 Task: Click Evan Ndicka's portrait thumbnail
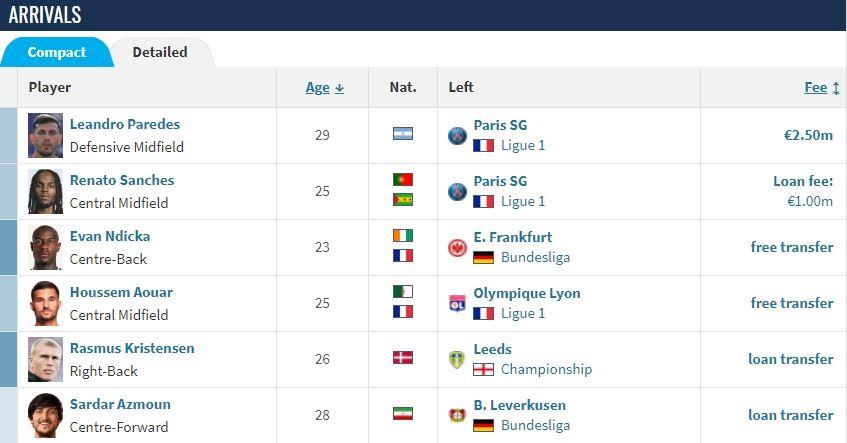(45, 247)
